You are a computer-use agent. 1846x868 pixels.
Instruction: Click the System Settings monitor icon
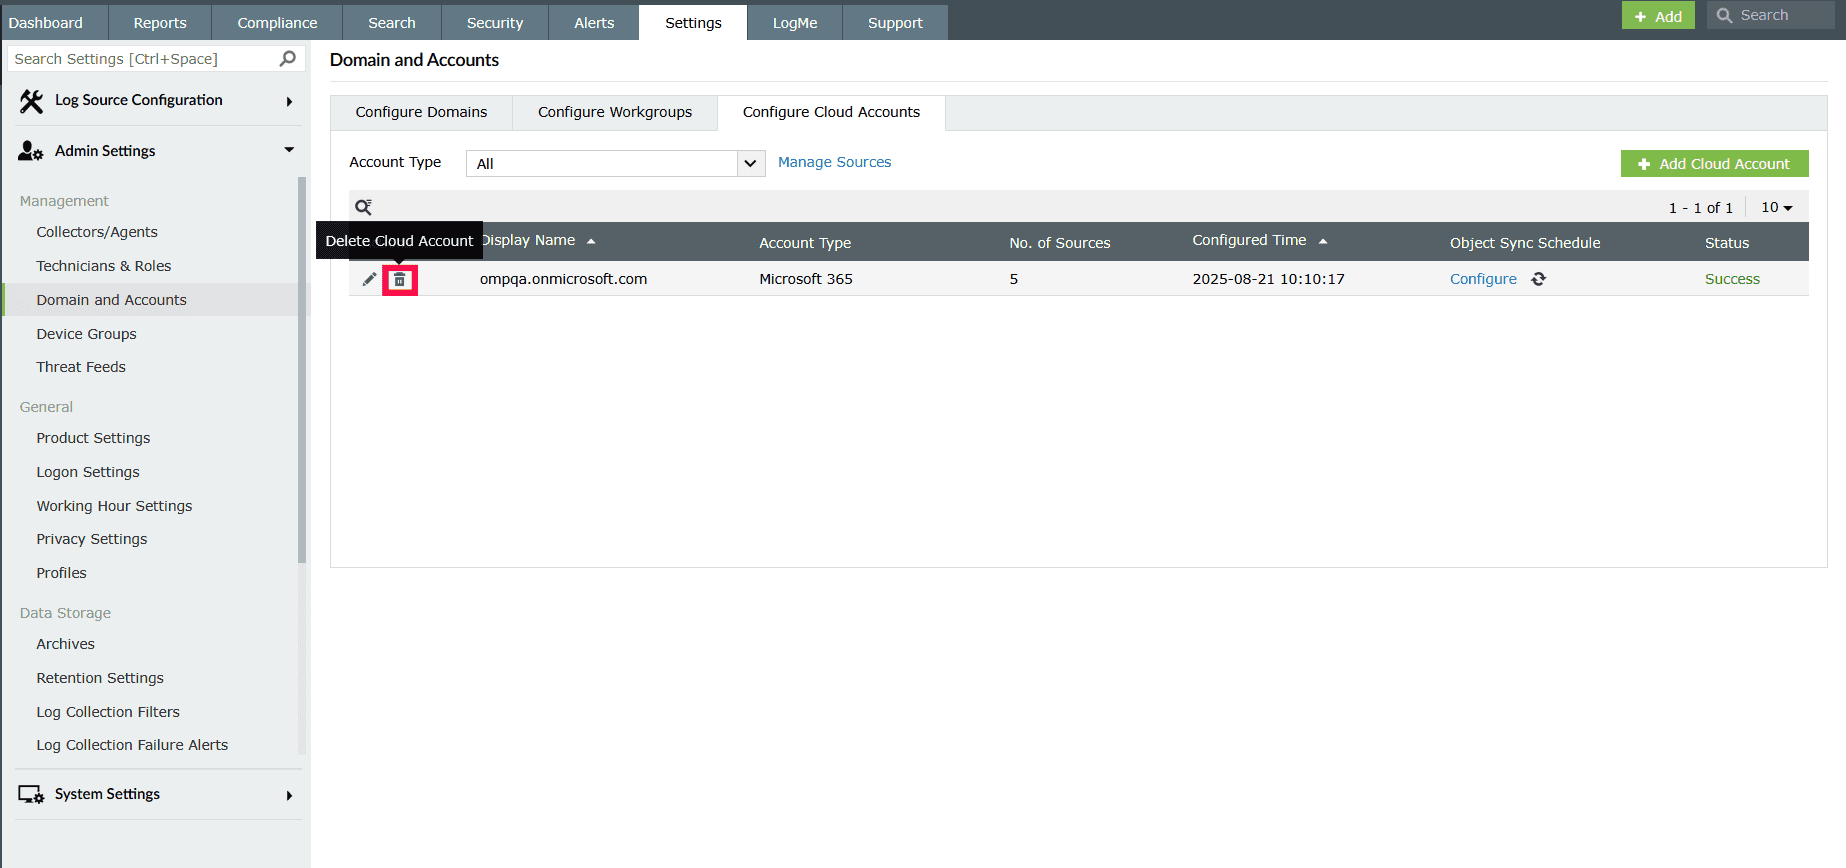[31, 794]
